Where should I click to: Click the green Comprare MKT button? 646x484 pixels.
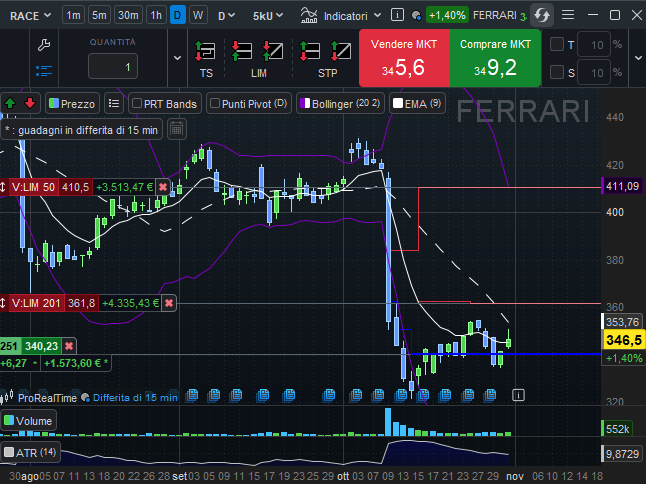coord(495,58)
